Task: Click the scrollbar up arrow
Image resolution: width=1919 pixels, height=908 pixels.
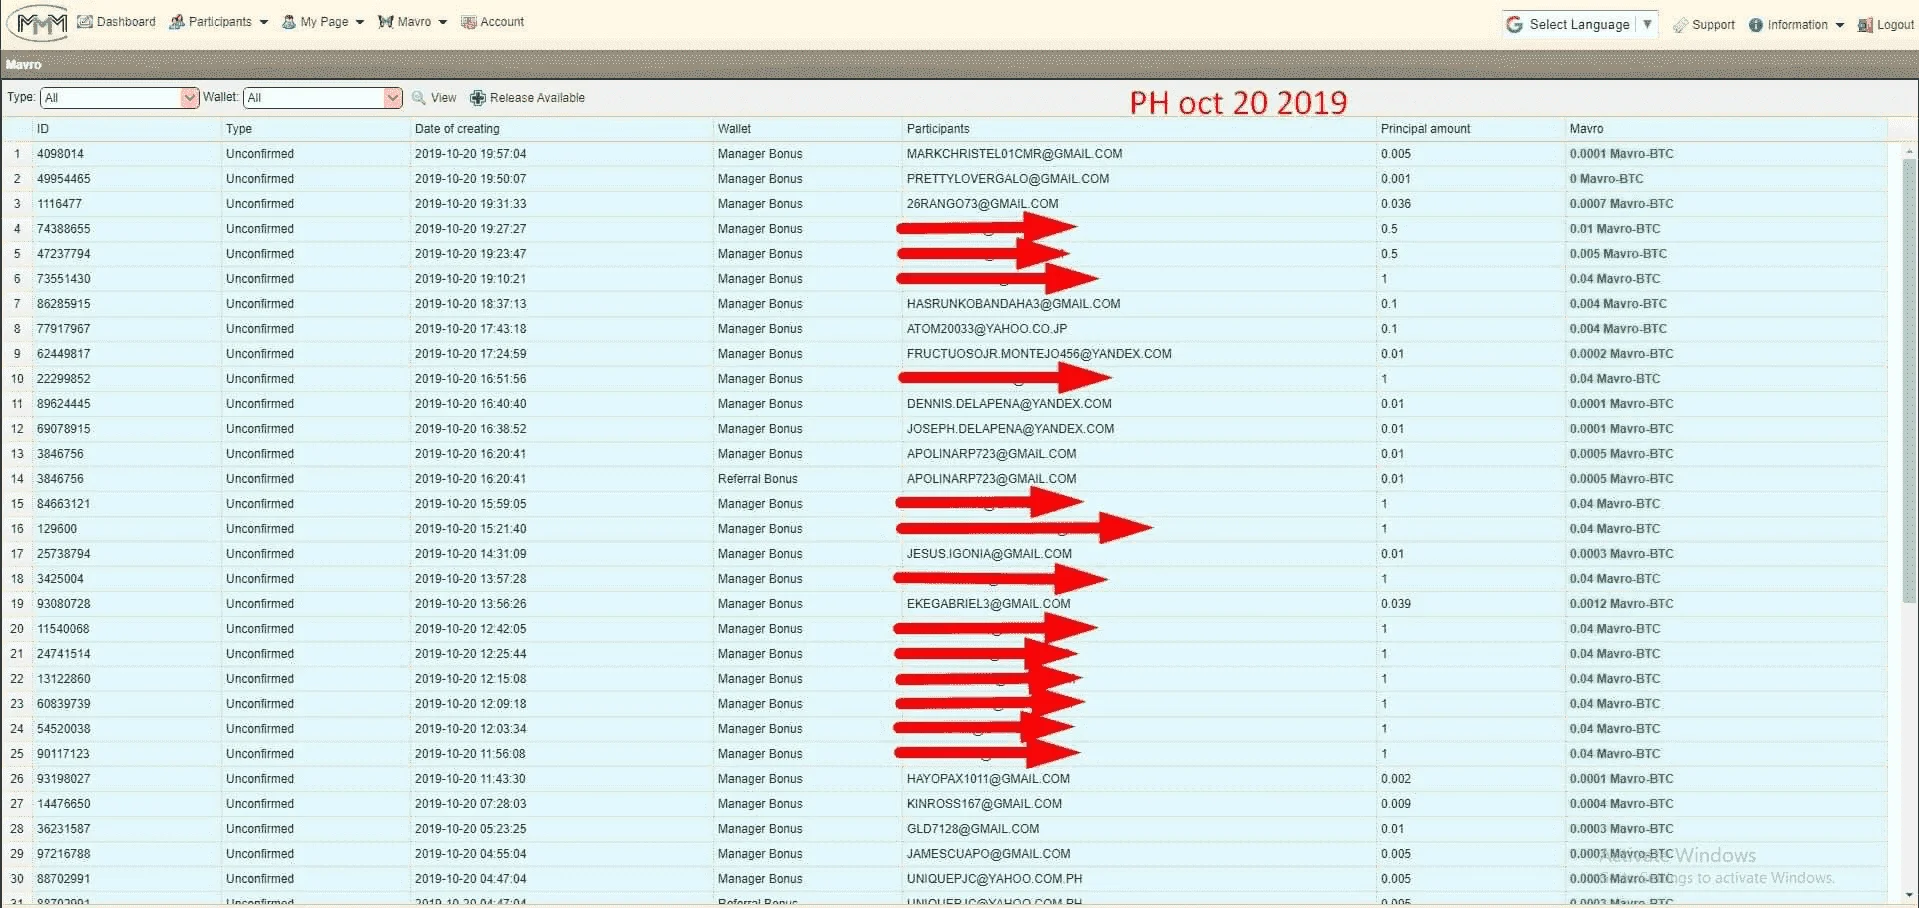Action: pos(1909,151)
